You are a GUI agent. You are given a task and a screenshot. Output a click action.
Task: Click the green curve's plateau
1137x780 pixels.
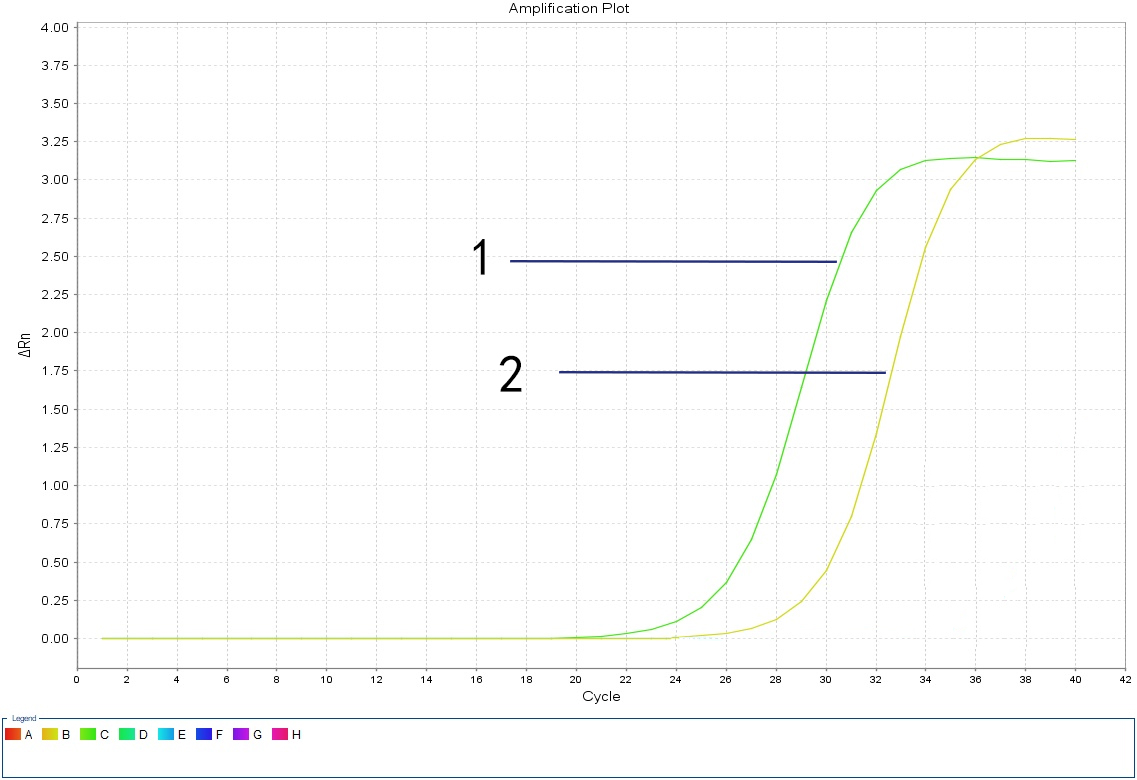point(975,158)
